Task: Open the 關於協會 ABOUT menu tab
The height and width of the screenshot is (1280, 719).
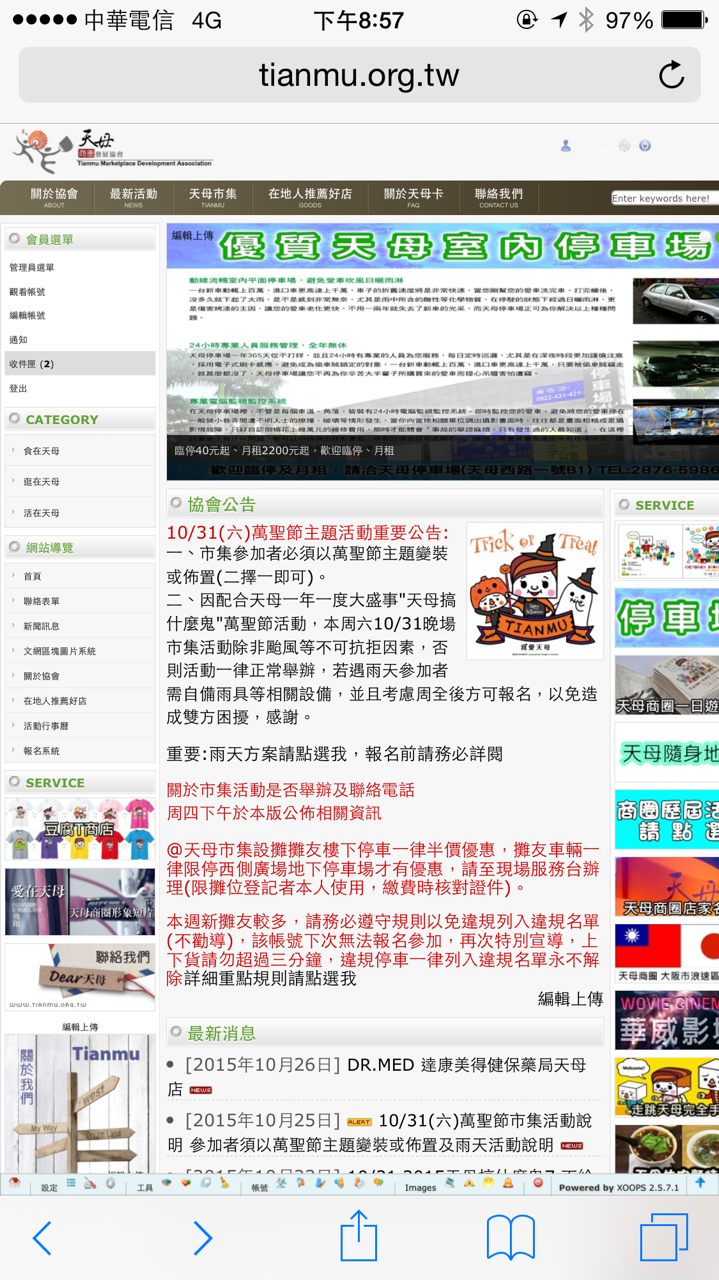Action: 54,198
